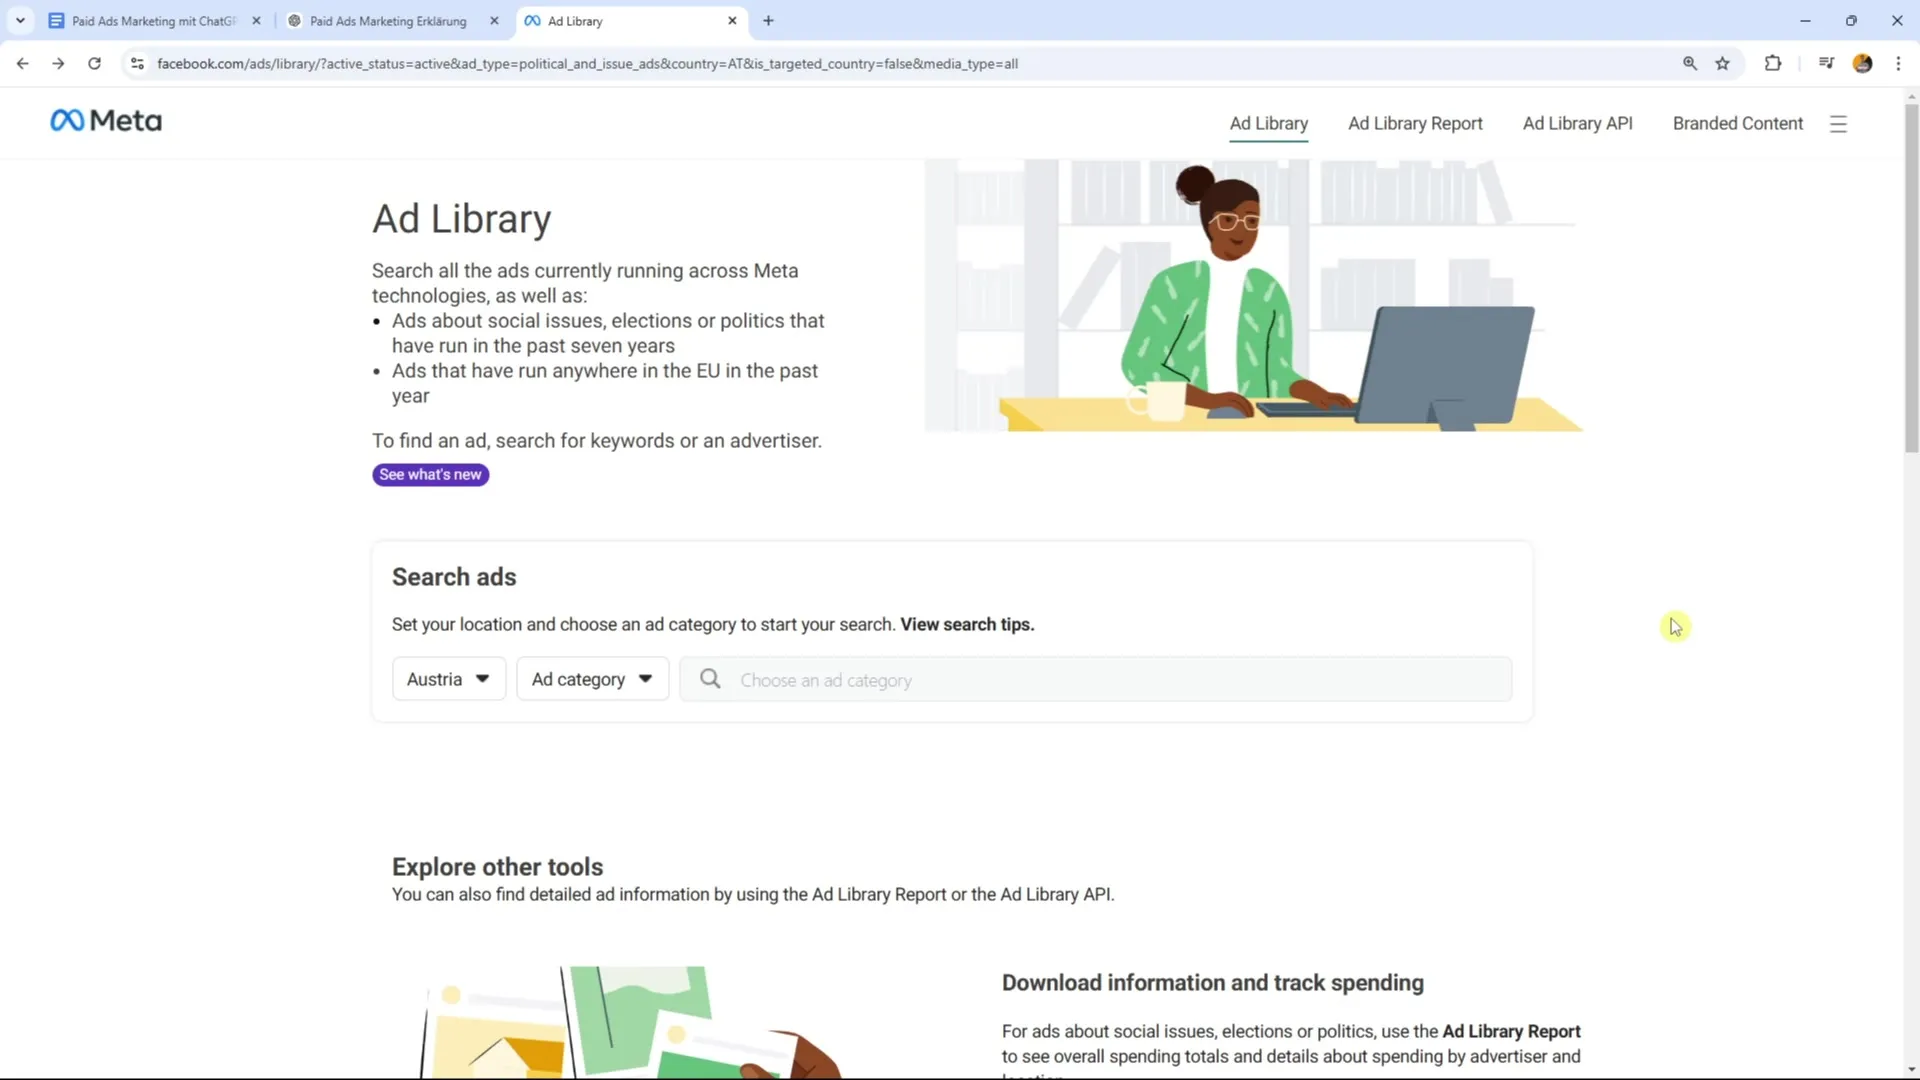1920x1080 pixels.
Task: Close the Ad Library tab
Action: coord(732,20)
